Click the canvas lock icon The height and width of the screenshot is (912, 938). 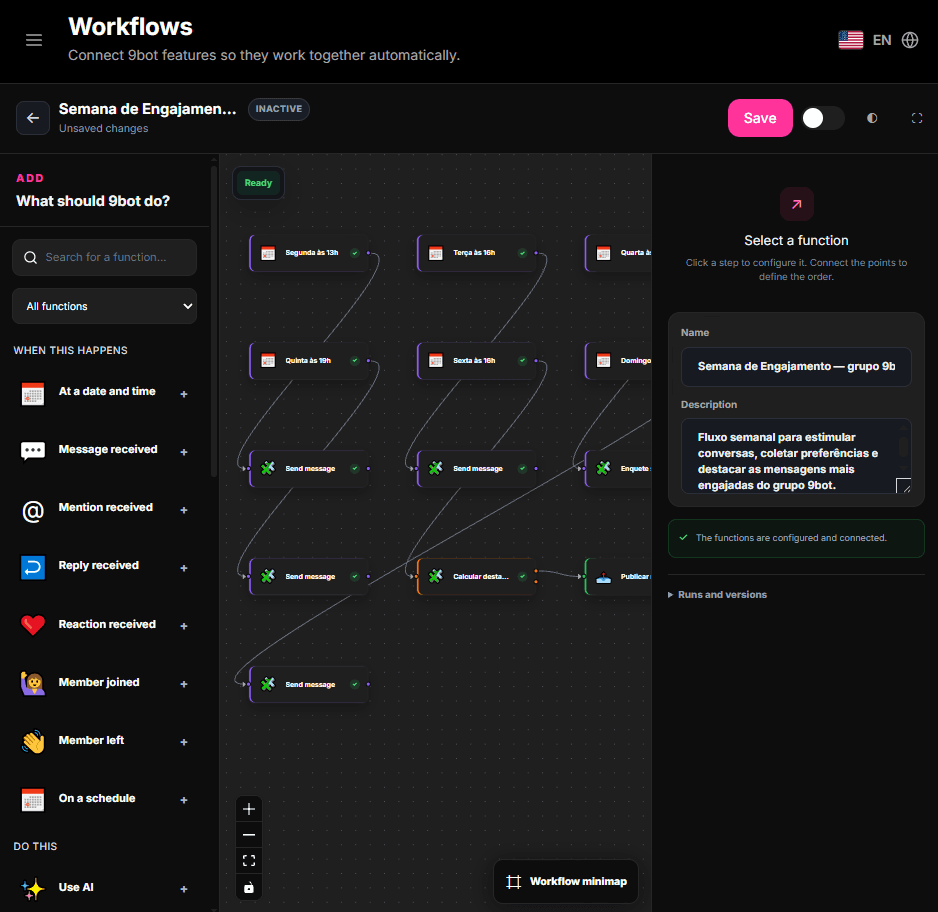pyautogui.click(x=249, y=887)
